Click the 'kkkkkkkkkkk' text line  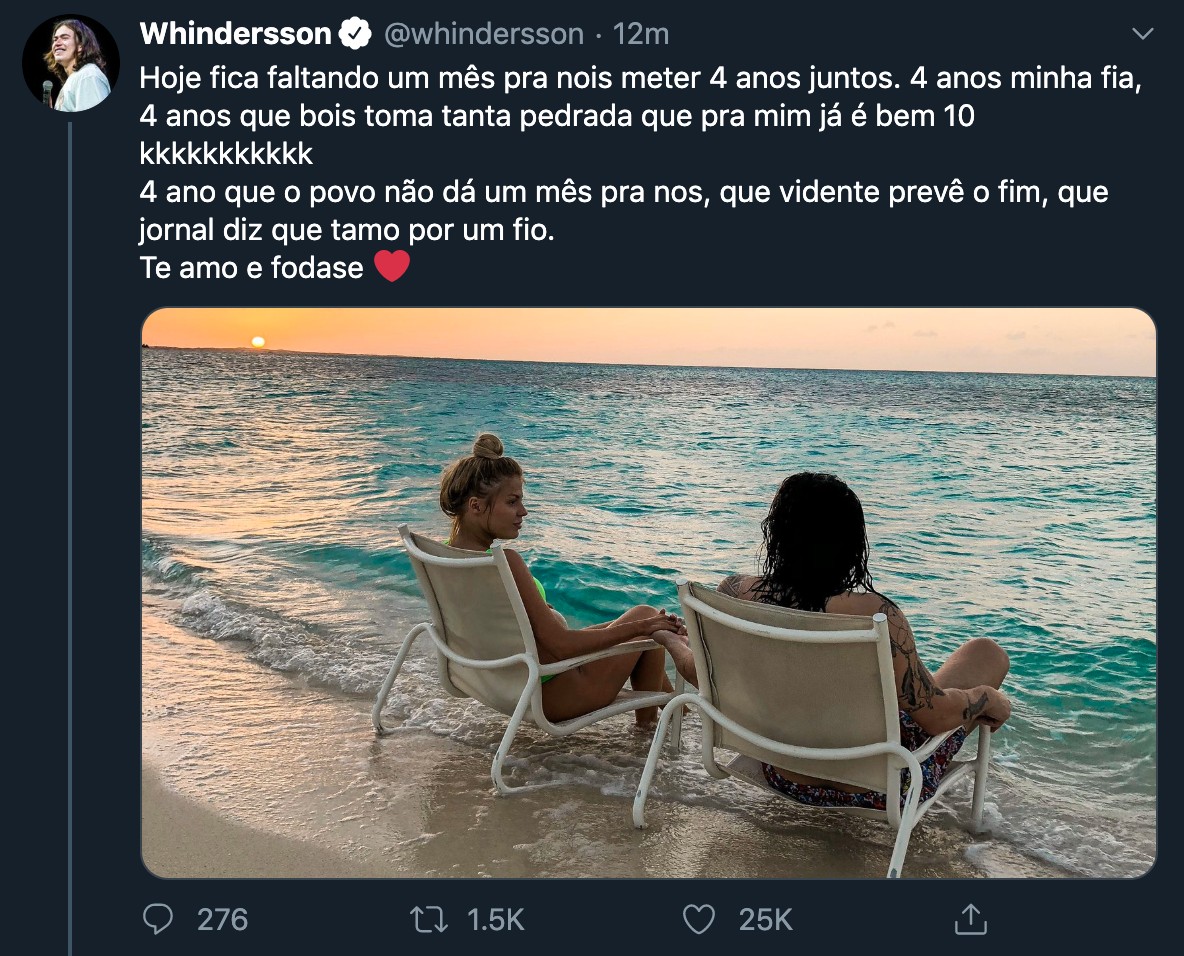click(x=226, y=154)
